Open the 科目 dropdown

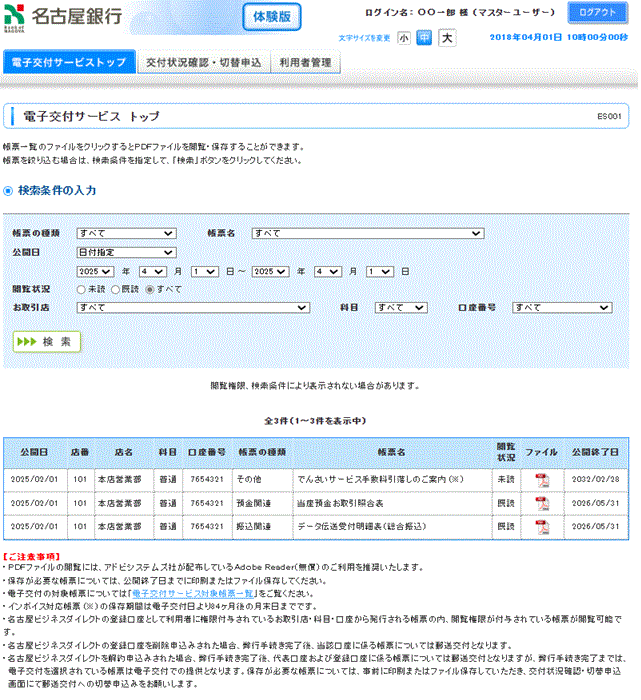pyautogui.click(x=401, y=308)
